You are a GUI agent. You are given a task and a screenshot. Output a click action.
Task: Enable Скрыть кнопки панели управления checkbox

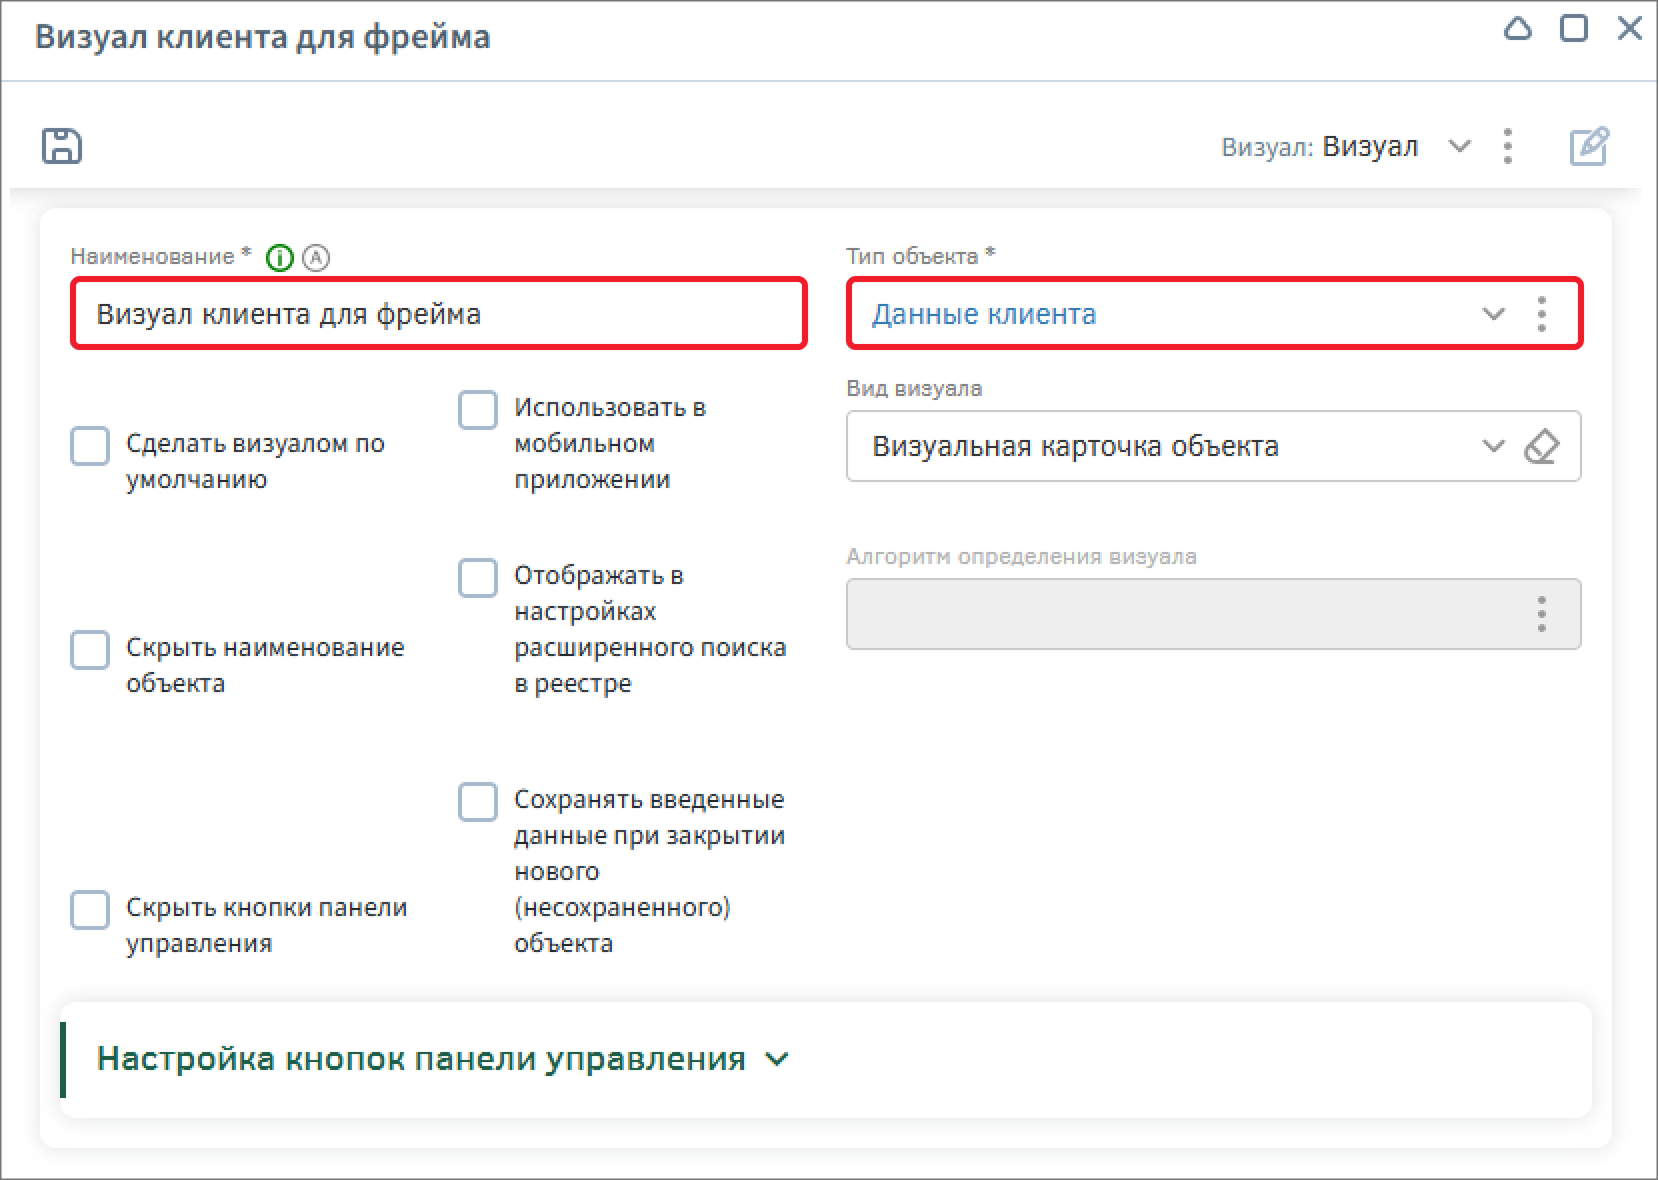90,910
